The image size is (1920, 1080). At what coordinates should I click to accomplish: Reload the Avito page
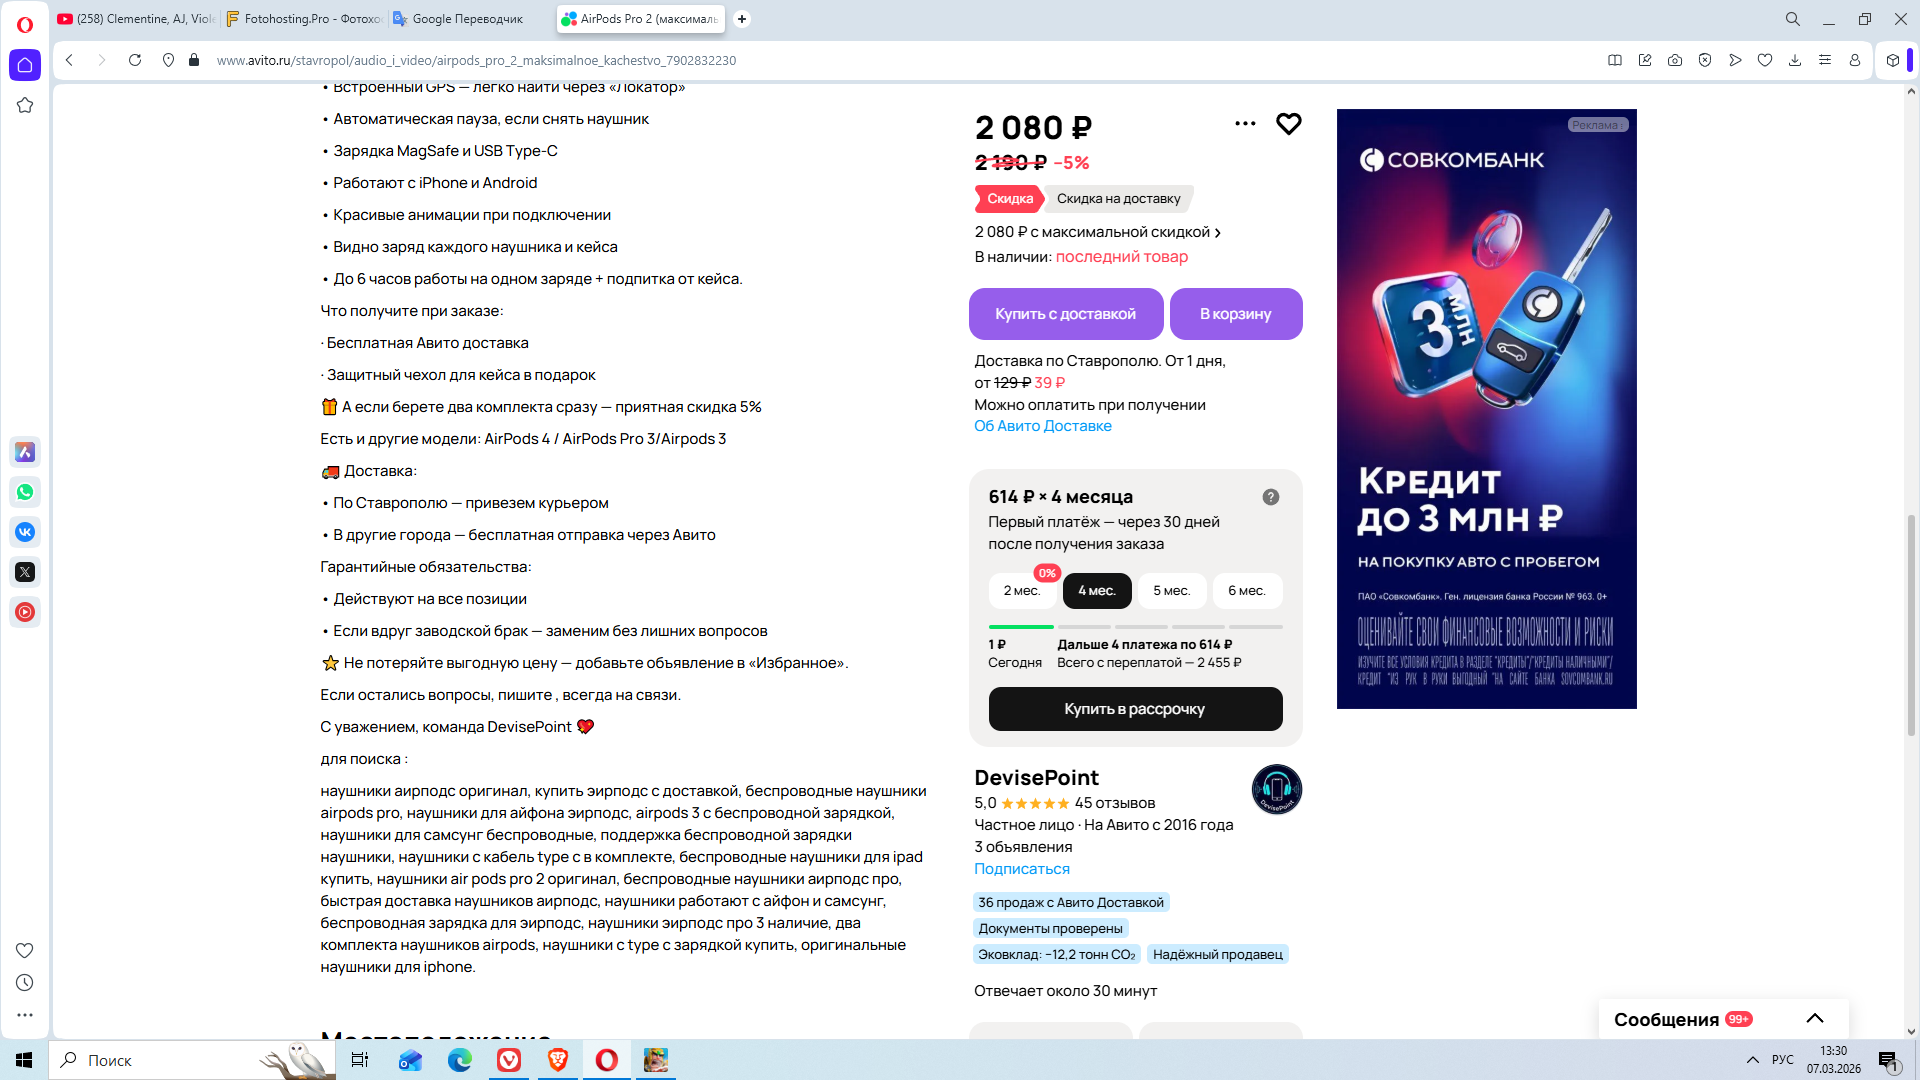point(135,60)
